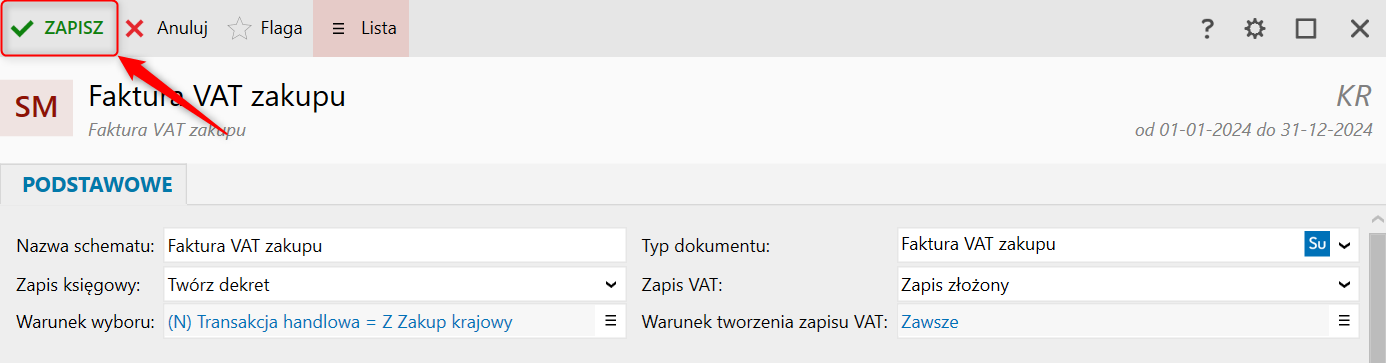
Task: Save with the ZAPISZ button
Action: tap(59, 28)
